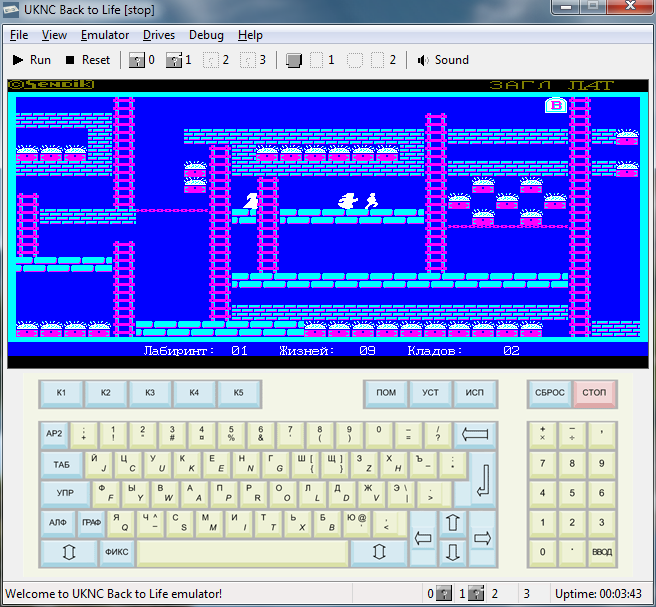The width and height of the screenshot is (656, 607).
Task: Click drive 0 indicator in status bar
Action: [439, 594]
